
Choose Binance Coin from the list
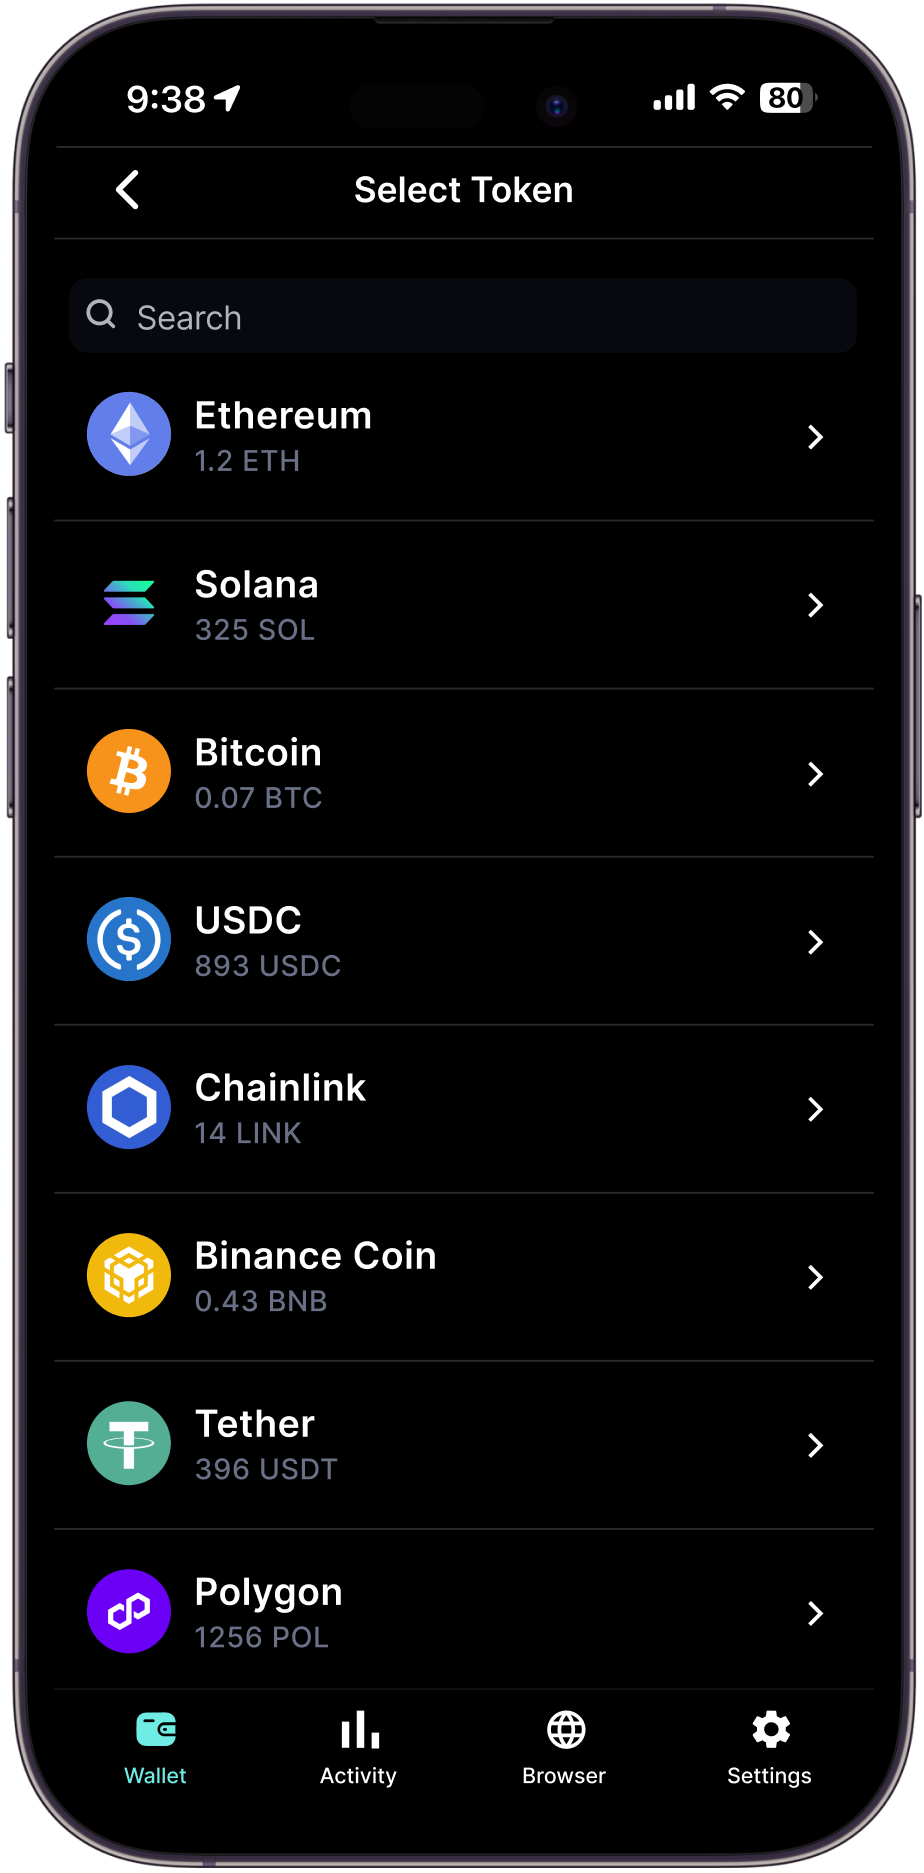pos(315,1256)
